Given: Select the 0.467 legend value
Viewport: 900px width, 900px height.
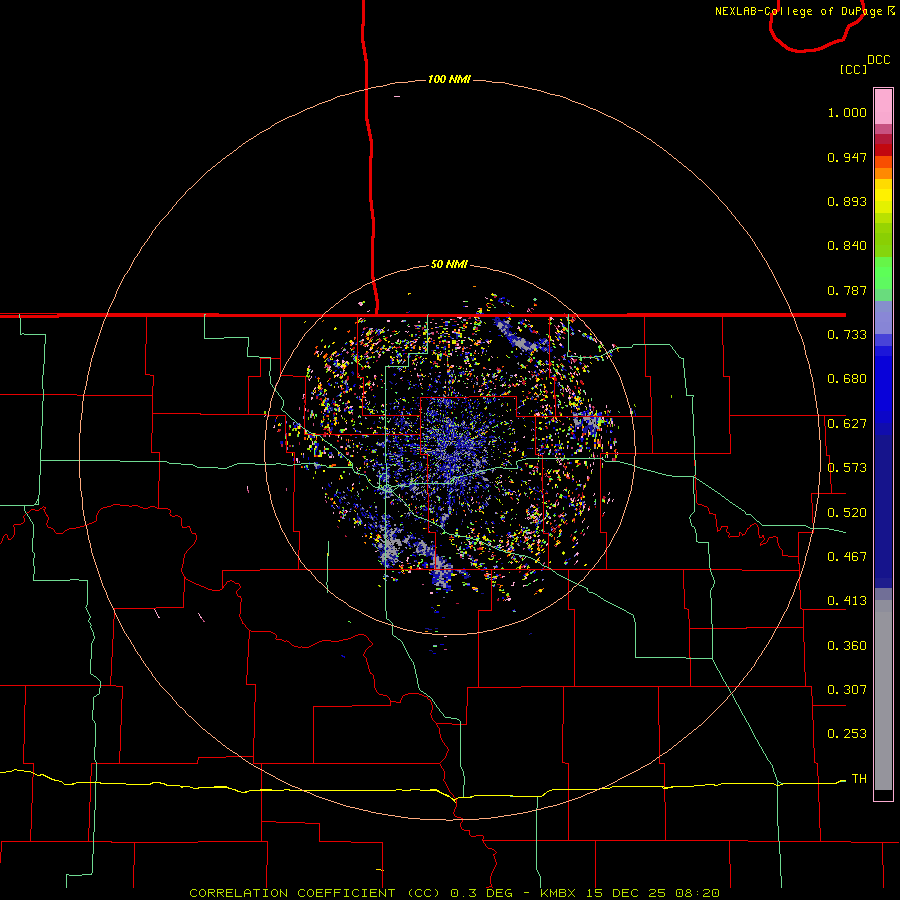Looking at the screenshot, I should click(847, 557).
